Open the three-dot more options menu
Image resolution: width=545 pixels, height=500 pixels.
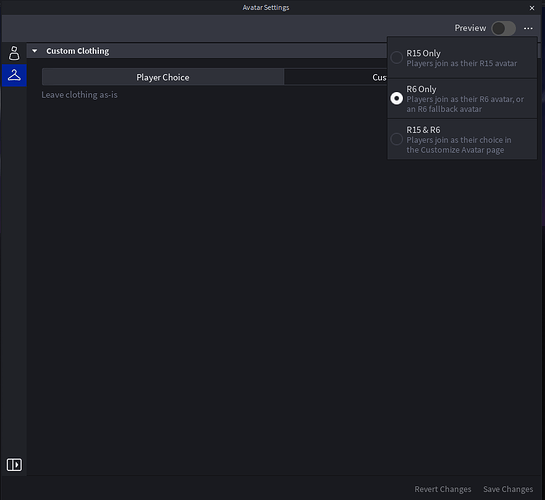click(528, 28)
